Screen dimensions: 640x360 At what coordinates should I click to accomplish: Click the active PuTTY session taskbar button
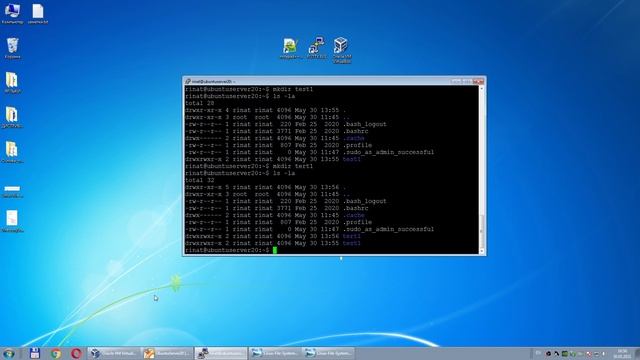pyautogui.click(x=221, y=353)
